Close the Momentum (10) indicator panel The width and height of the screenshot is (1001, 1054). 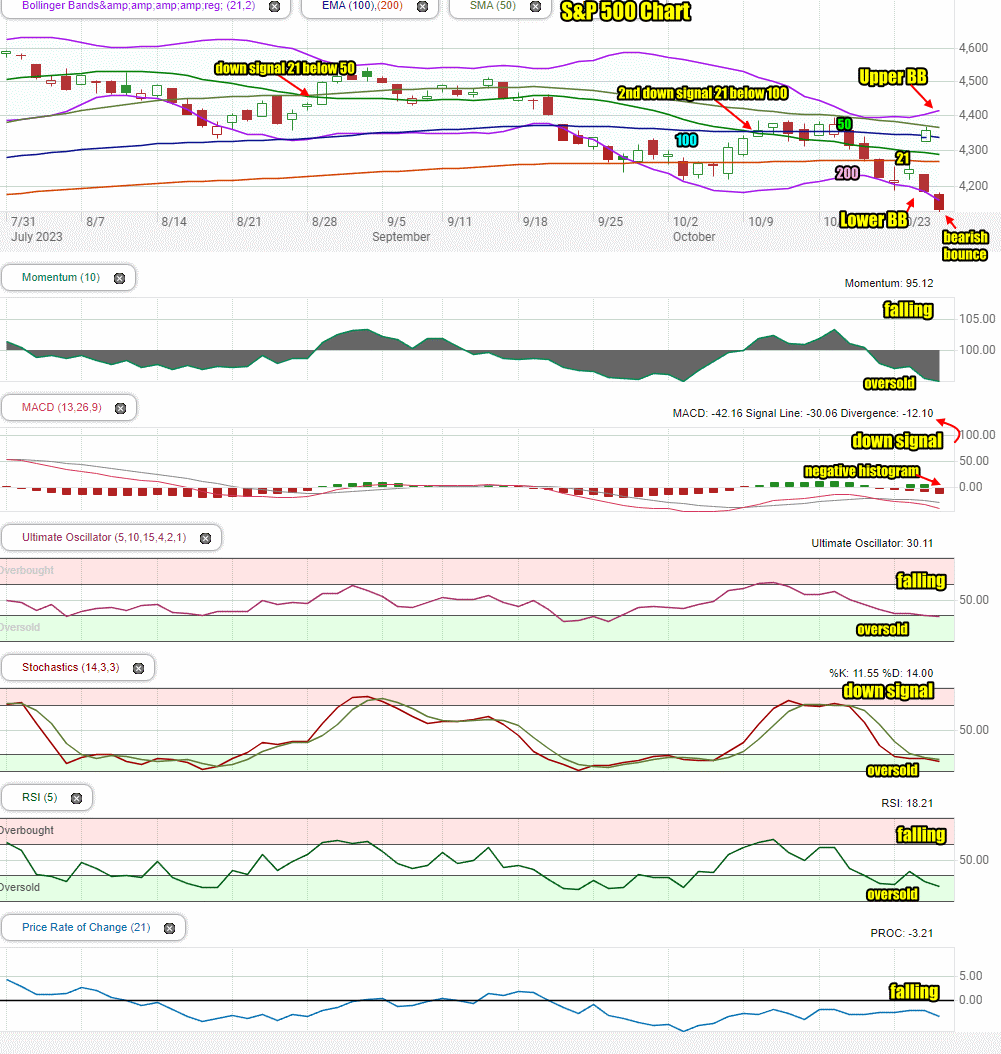(x=120, y=278)
